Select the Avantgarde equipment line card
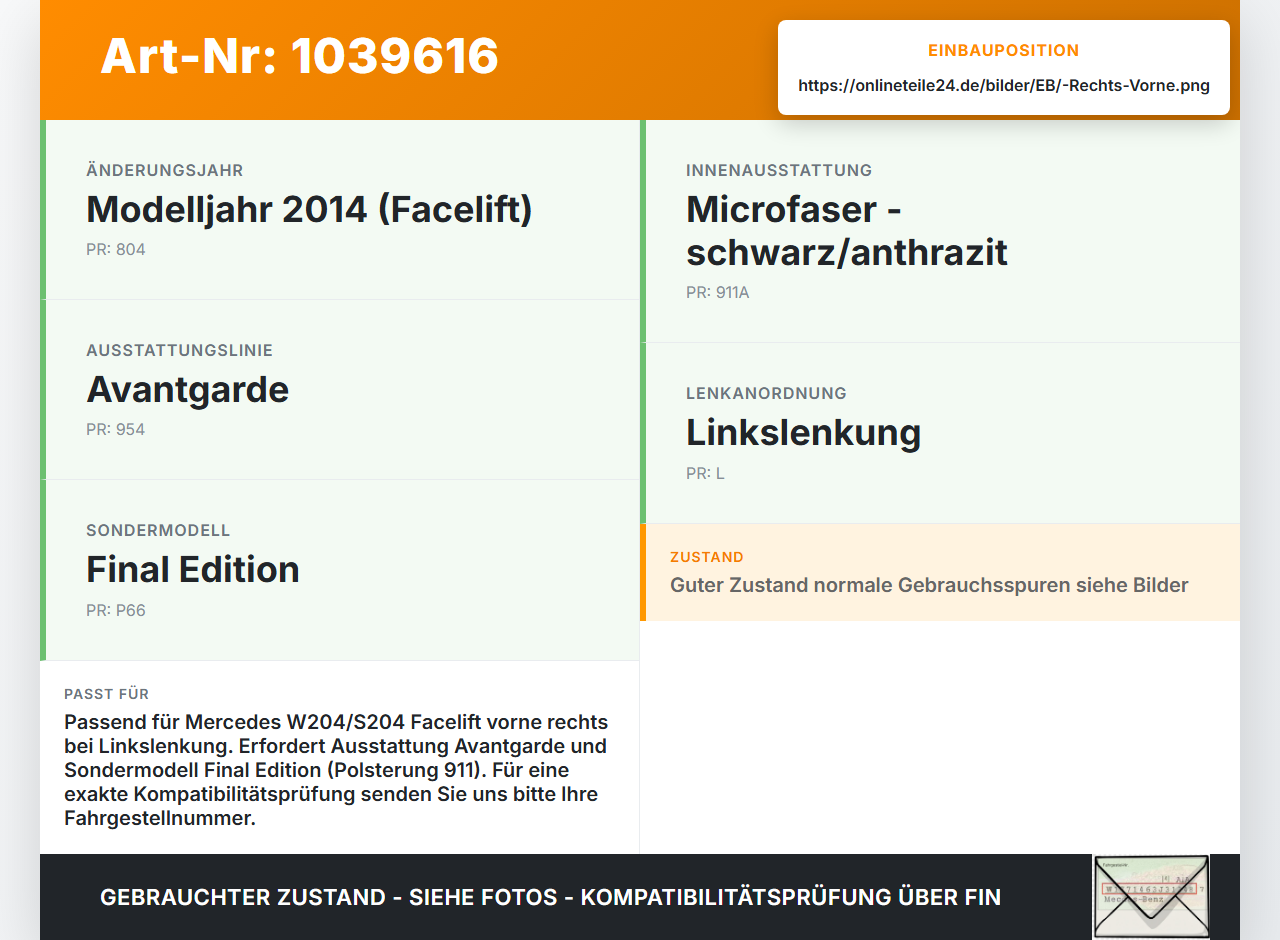The height and width of the screenshot is (940, 1280). 340,390
